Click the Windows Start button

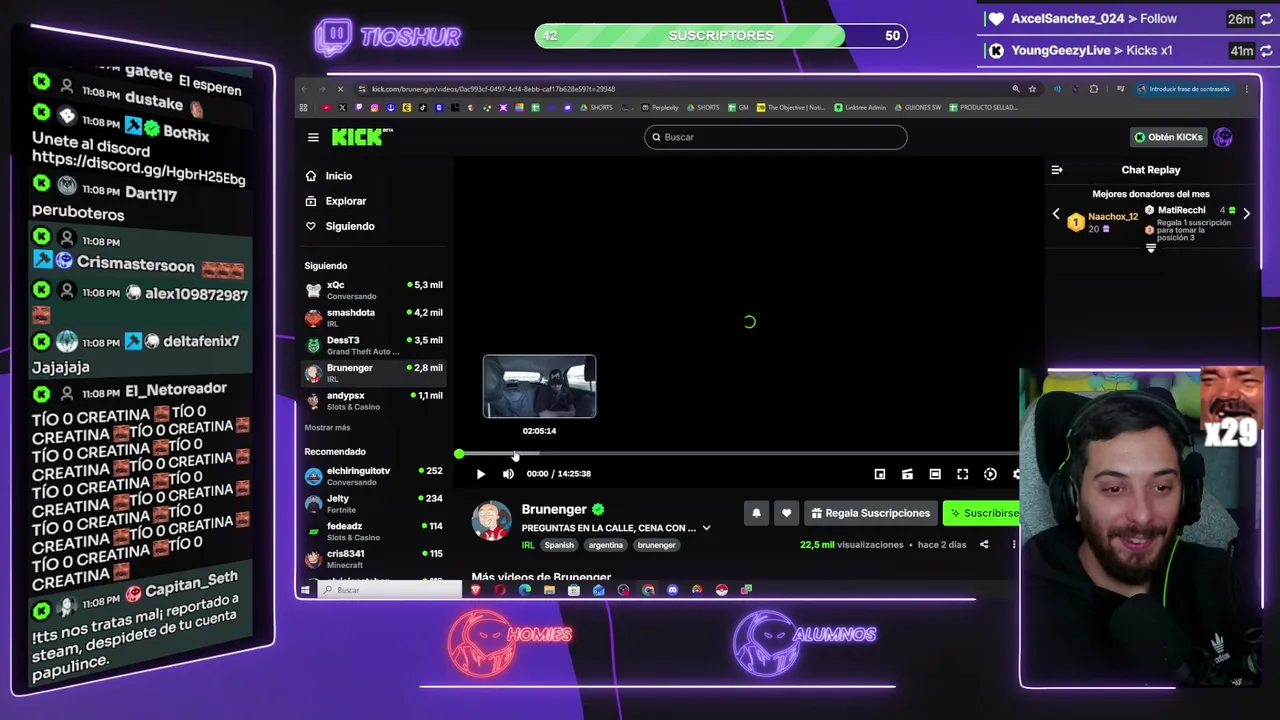point(305,590)
